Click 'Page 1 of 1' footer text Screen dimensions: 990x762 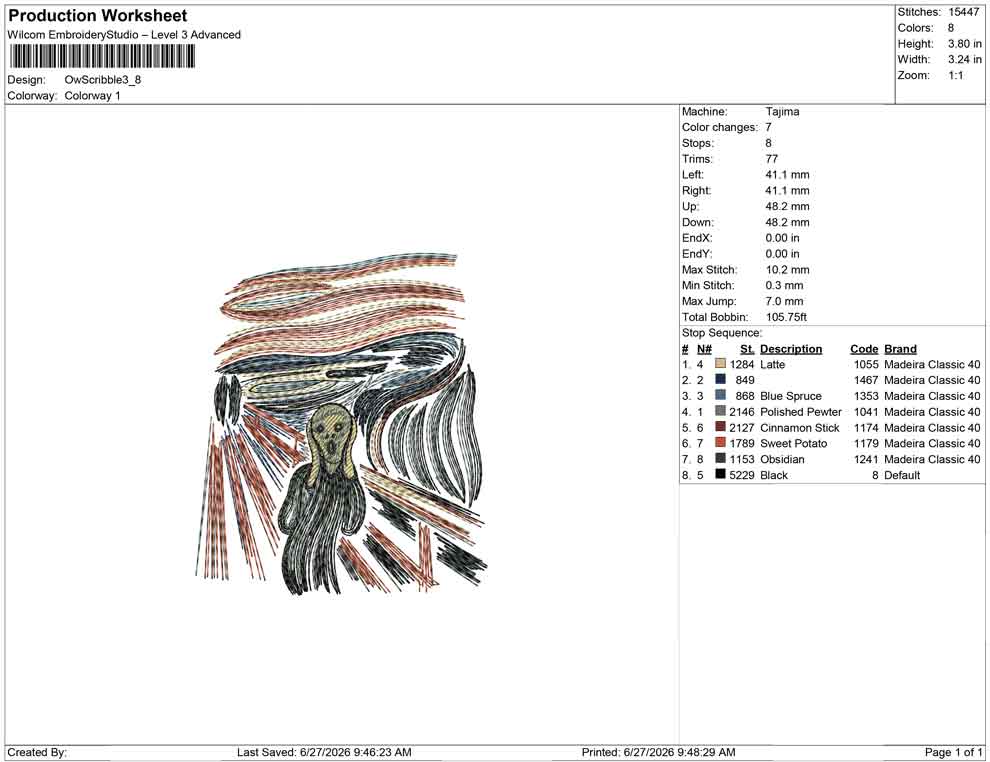[953, 752]
